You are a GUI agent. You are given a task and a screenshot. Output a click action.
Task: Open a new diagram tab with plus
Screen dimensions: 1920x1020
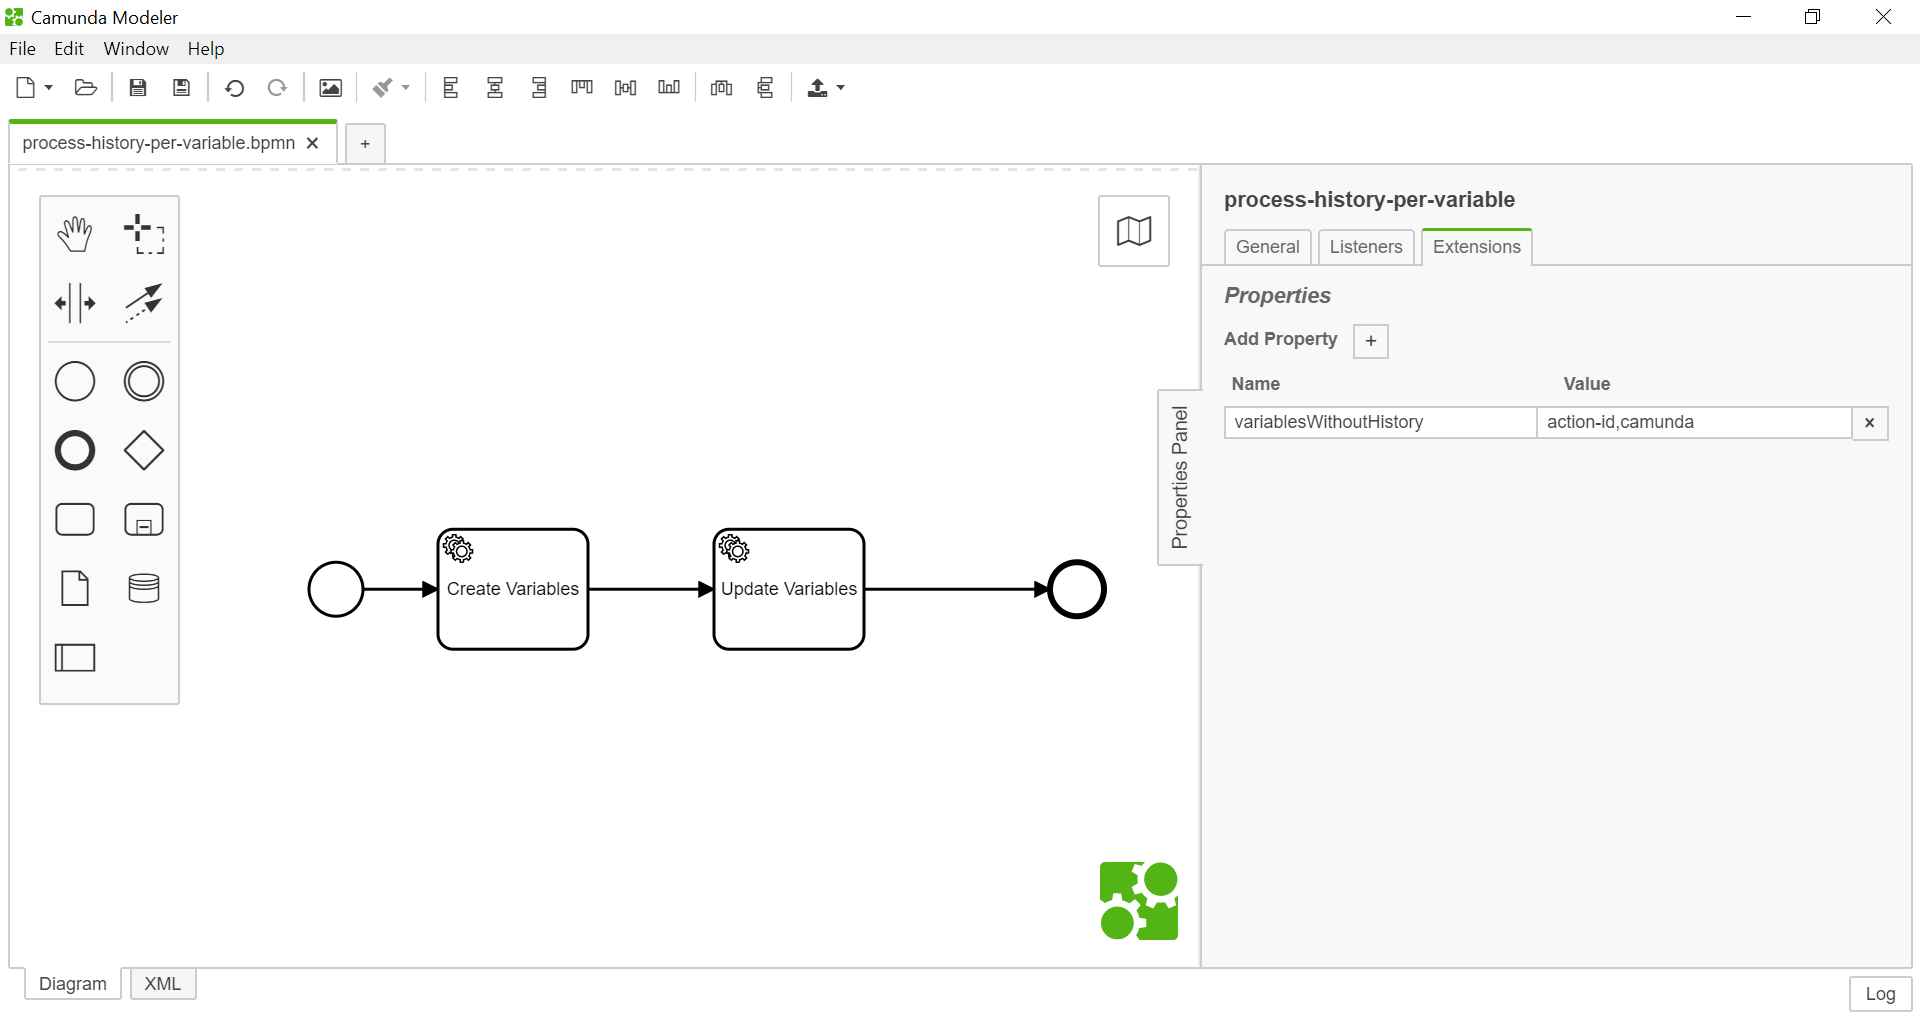point(365,144)
